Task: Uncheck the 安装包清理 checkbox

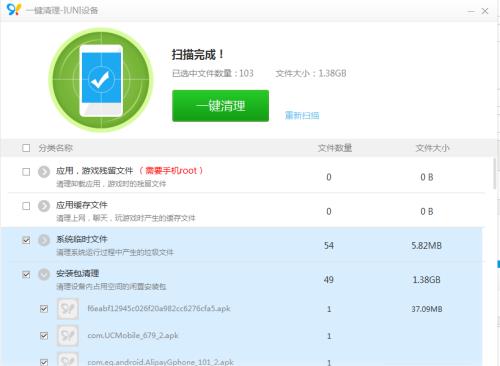Action: [26, 275]
